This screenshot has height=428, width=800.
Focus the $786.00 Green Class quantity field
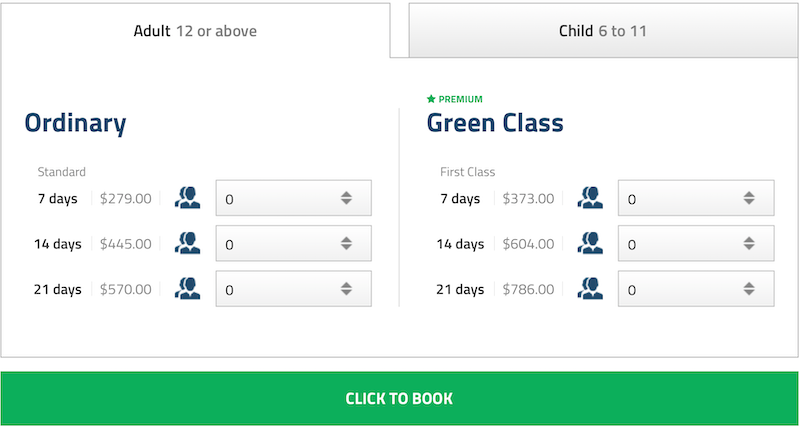click(696, 289)
